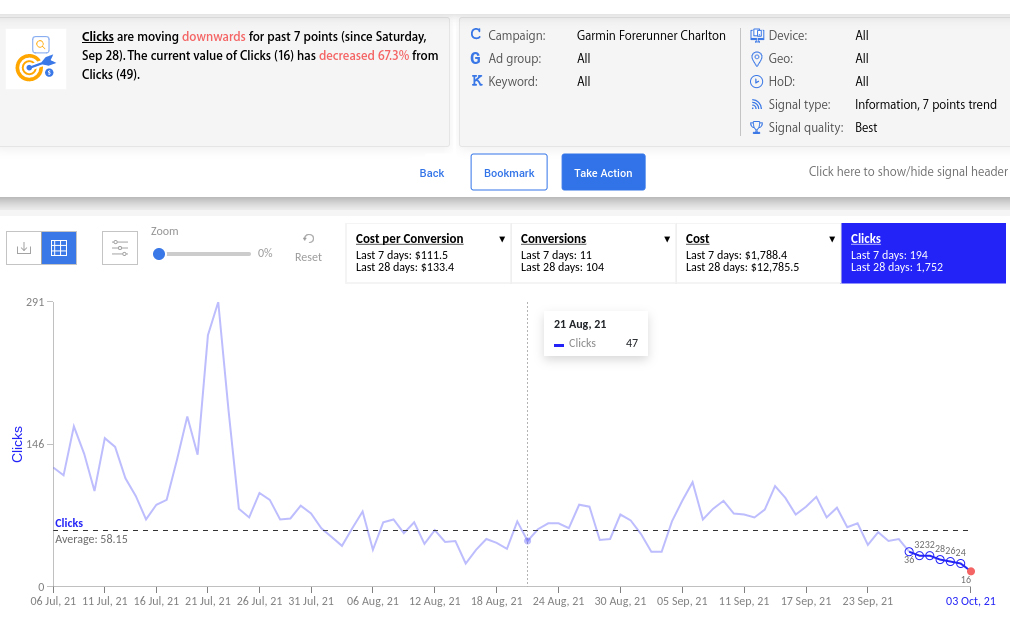Screen dimensions: 1010x624
Task: Click the 'decreased 67.3%' red text
Action: (364, 55)
